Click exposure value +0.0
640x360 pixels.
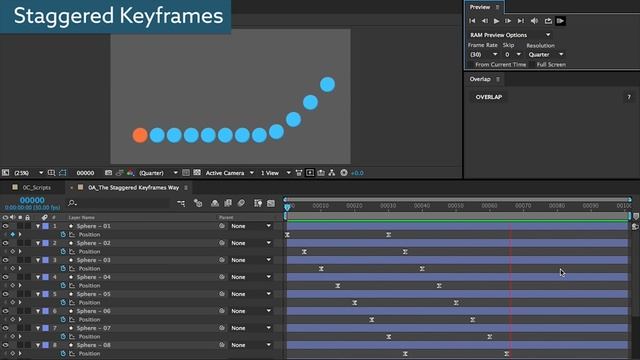point(357,173)
